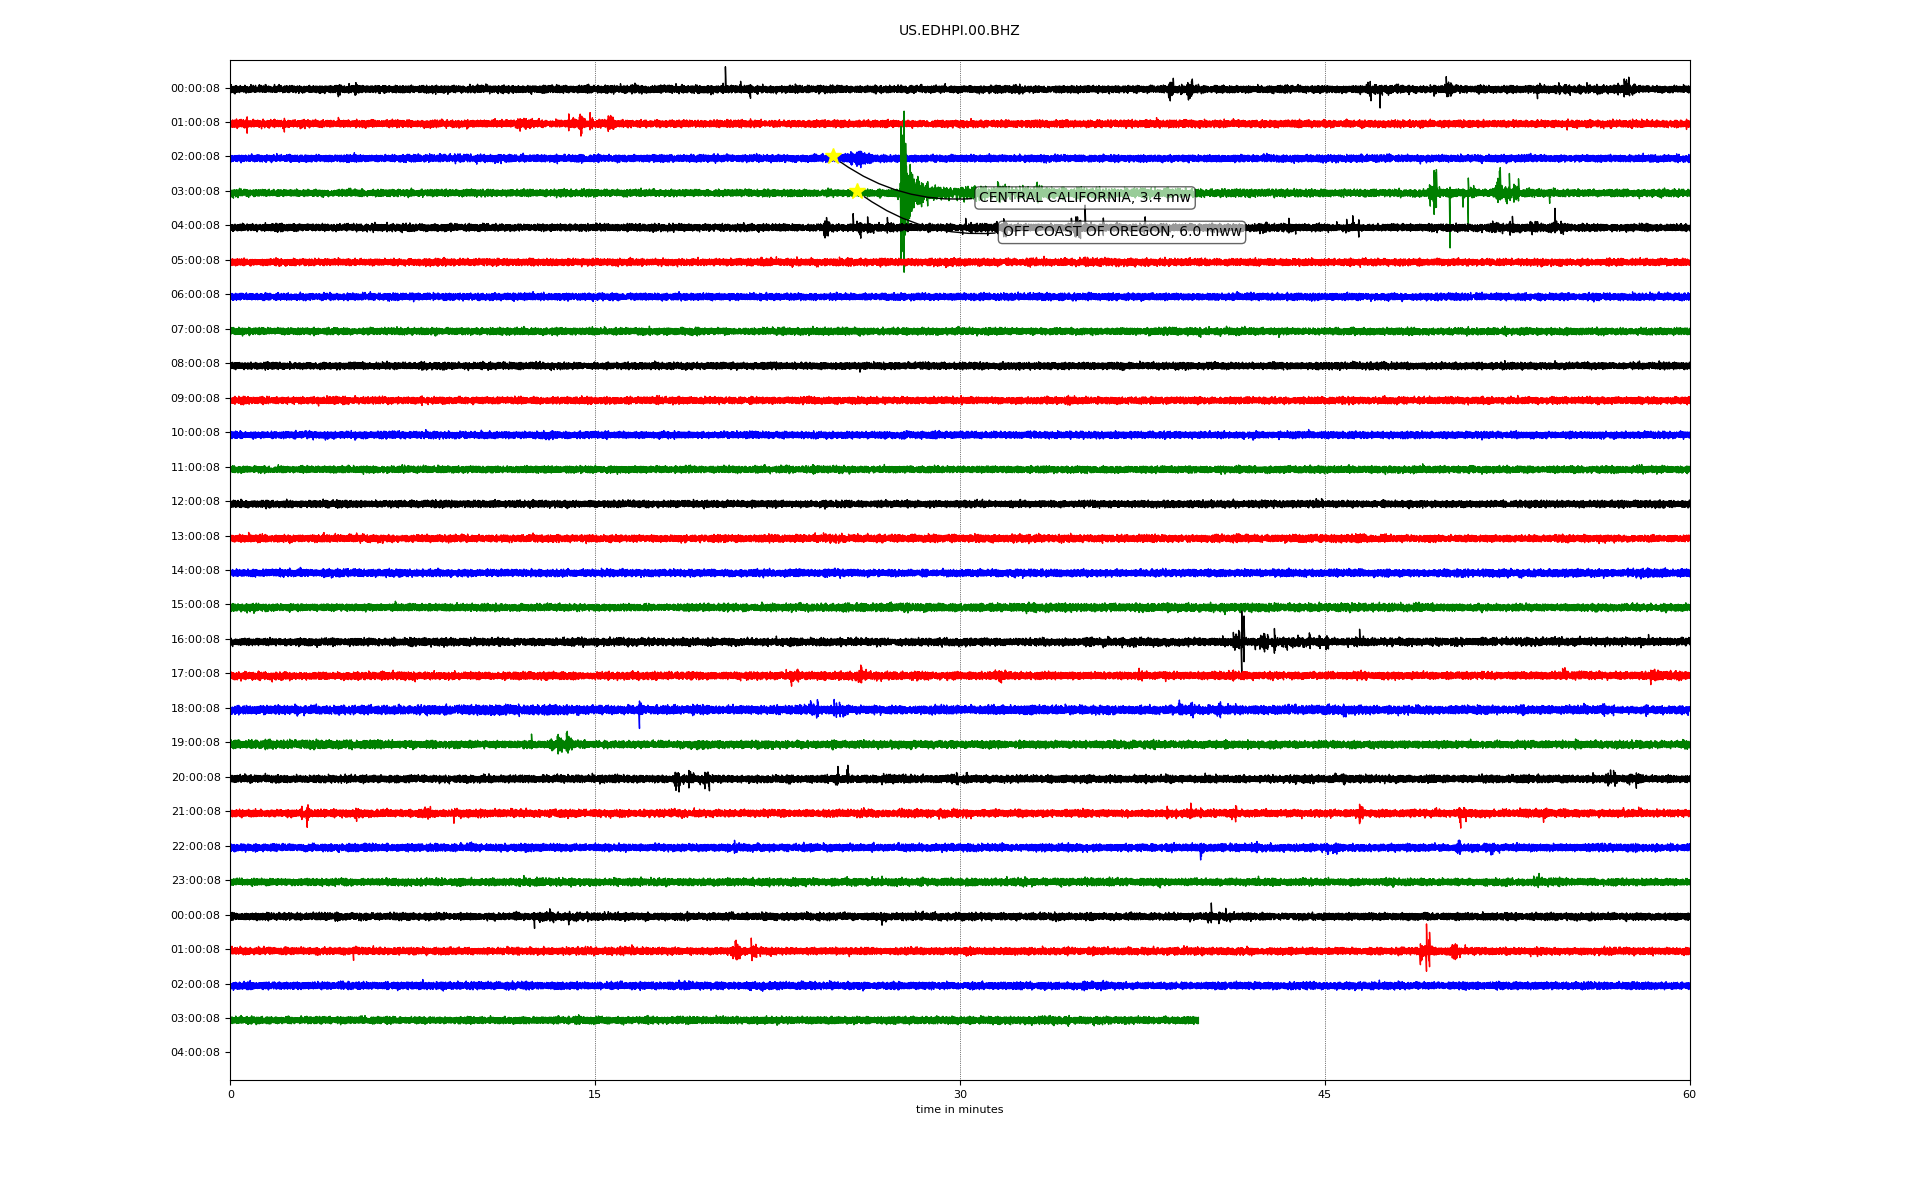Click the 'time in minutes' axis label
Viewport: 1920px width, 1200px height.
tap(959, 1110)
